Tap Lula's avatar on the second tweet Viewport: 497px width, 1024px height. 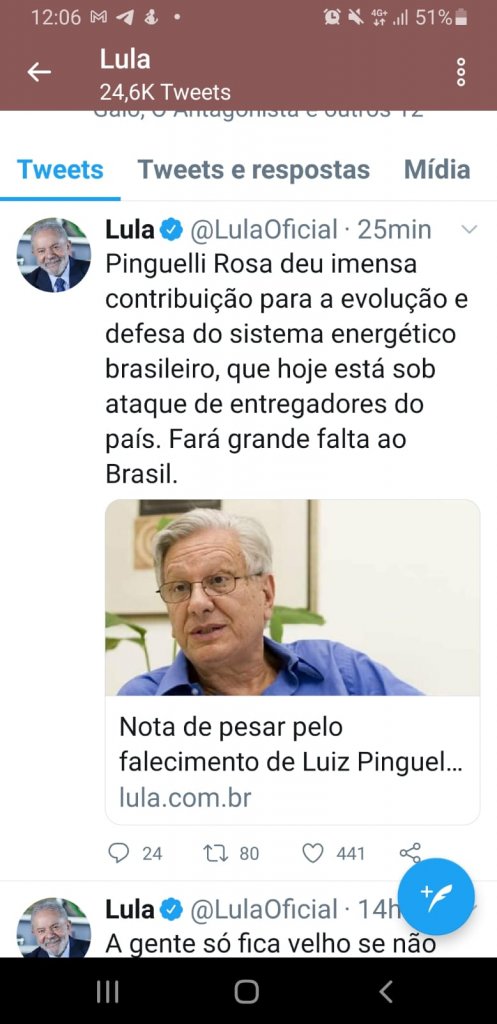click(54, 927)
